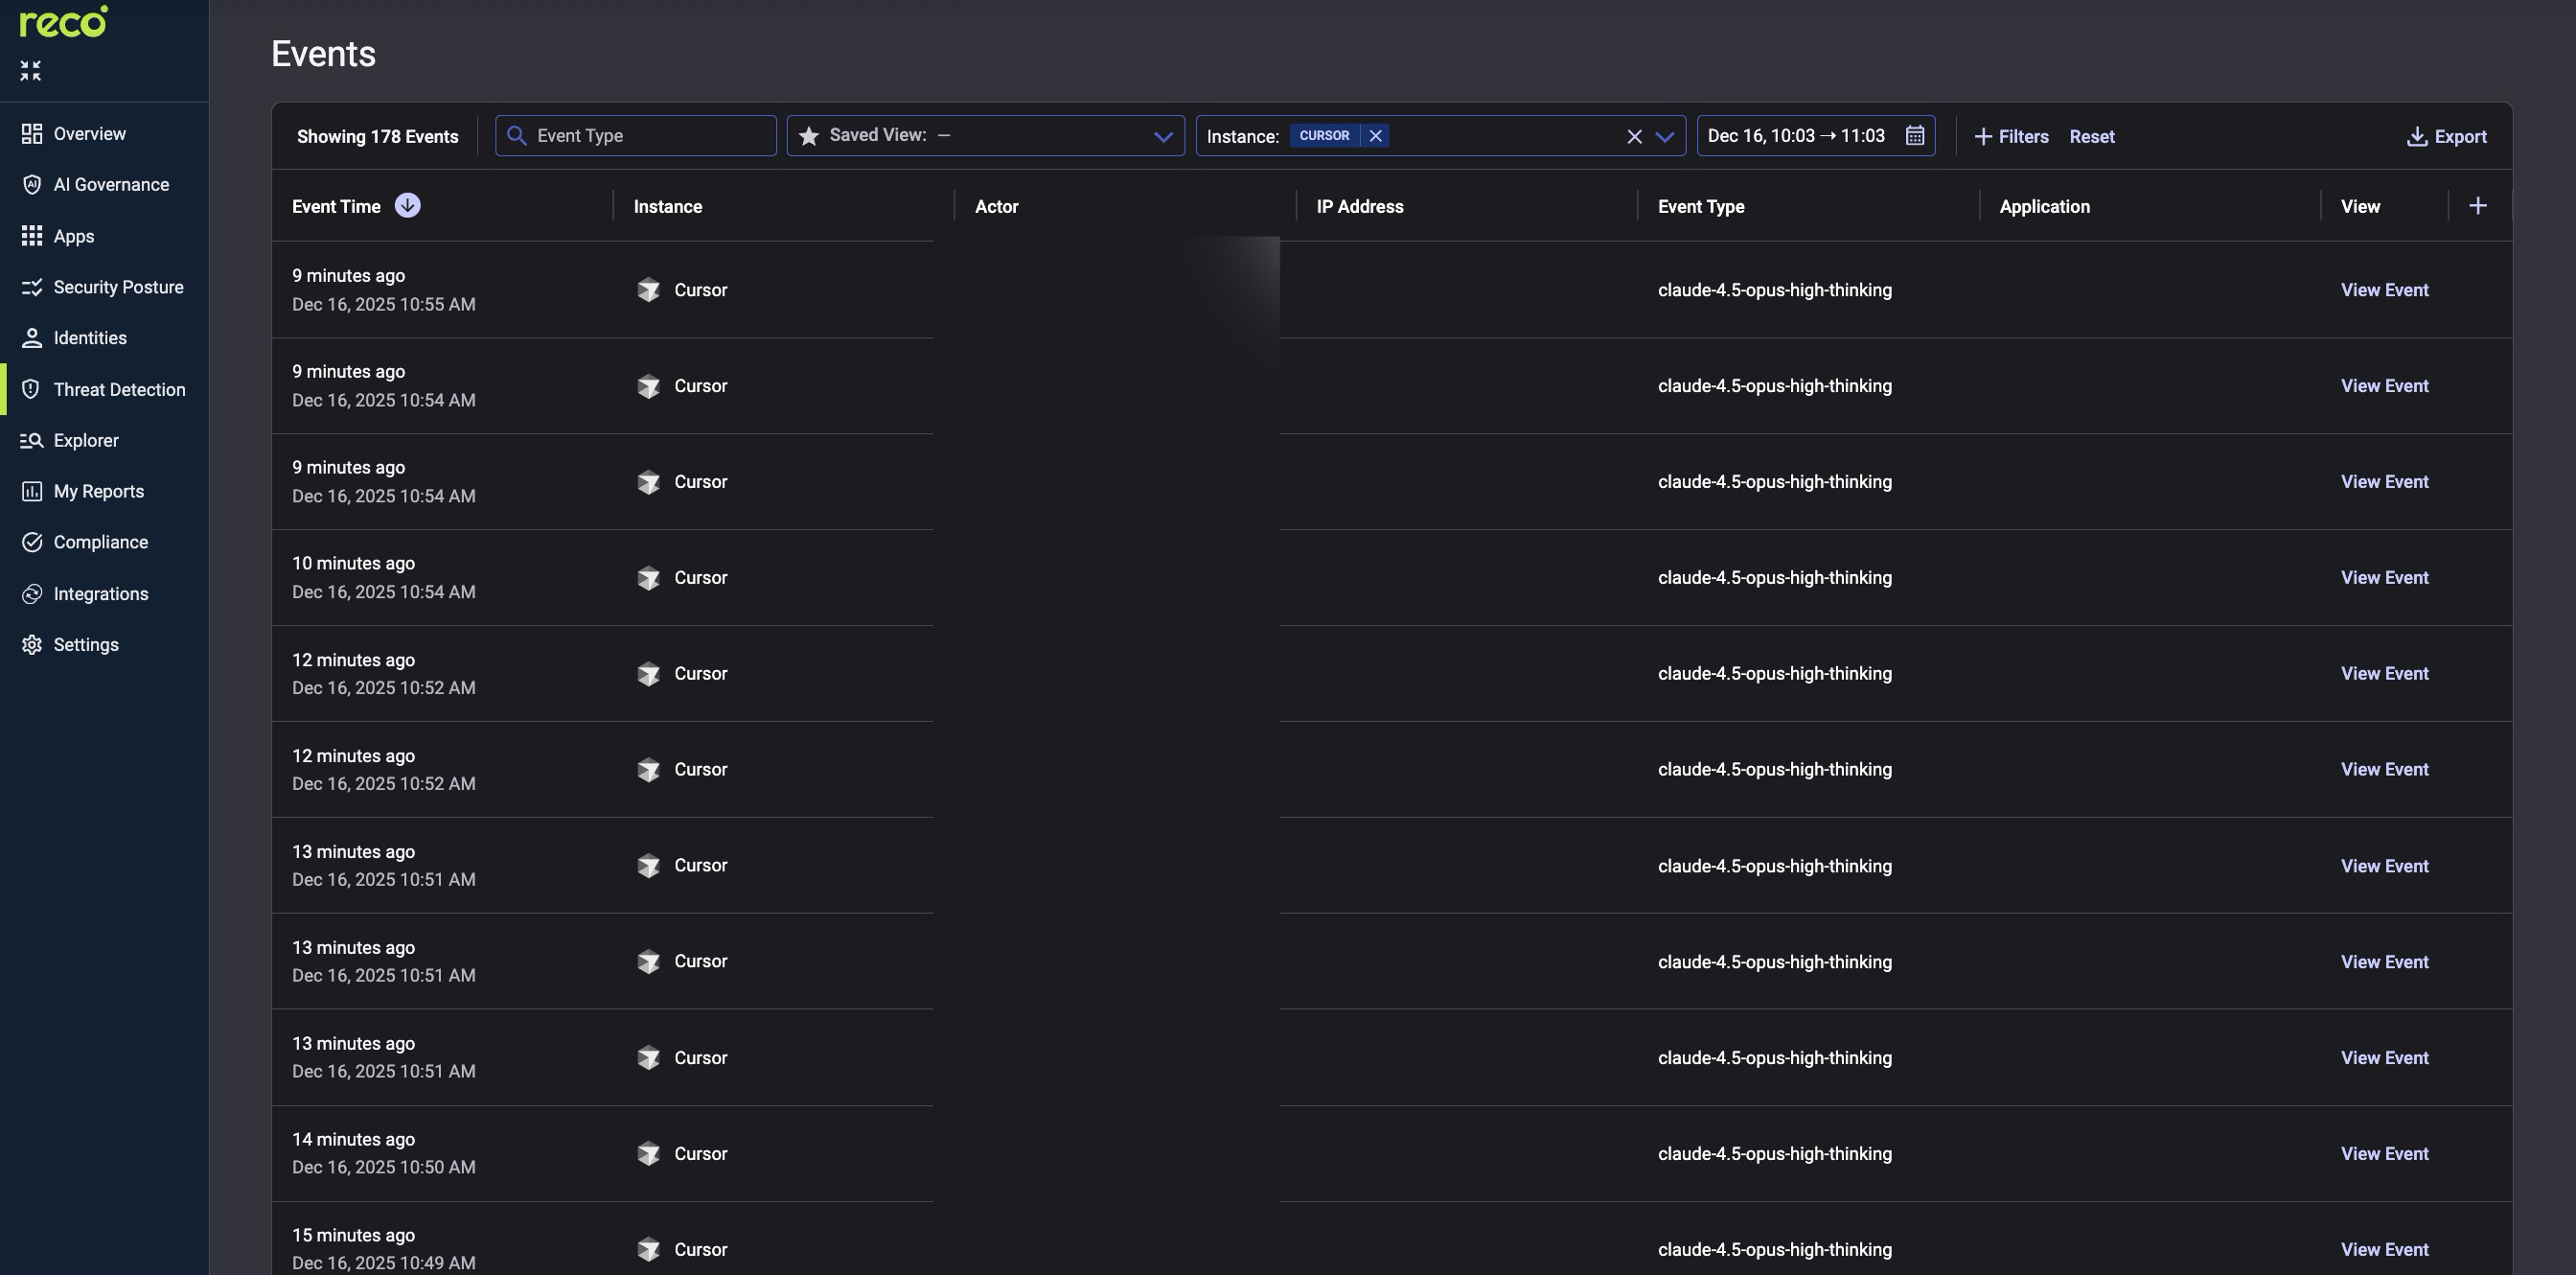Open the Identities page

90,338
